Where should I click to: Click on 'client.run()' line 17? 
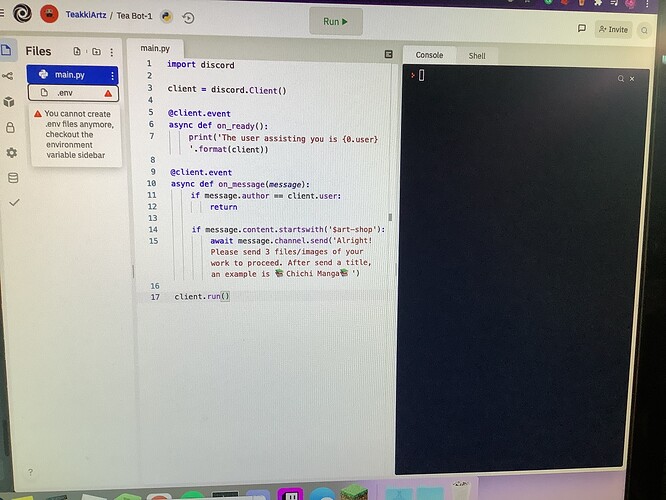click(x=202, y=297)
